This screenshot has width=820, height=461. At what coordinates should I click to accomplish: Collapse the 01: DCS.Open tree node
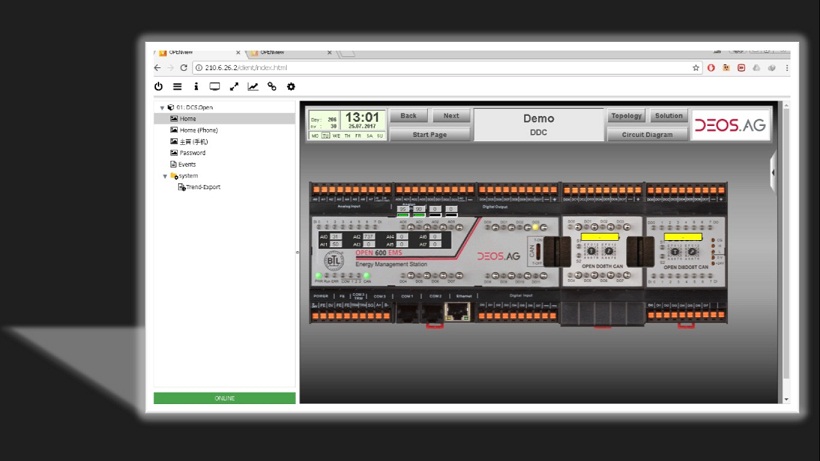point(162,107)
